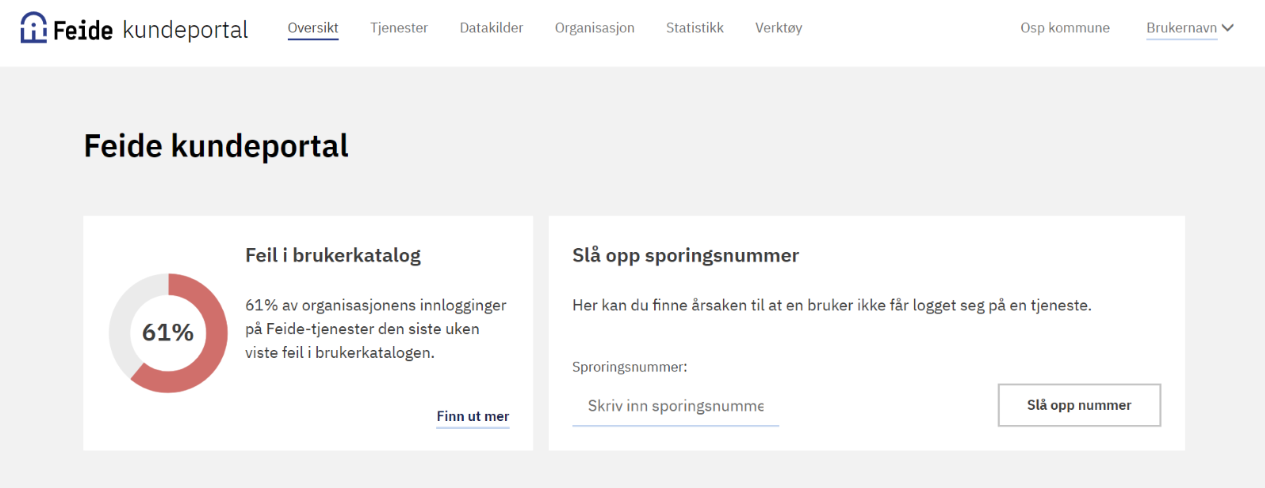The height and width of the screenshot is (488, 1265).
Task: Select Osp kommune organization
Action: coord(1065,28)
